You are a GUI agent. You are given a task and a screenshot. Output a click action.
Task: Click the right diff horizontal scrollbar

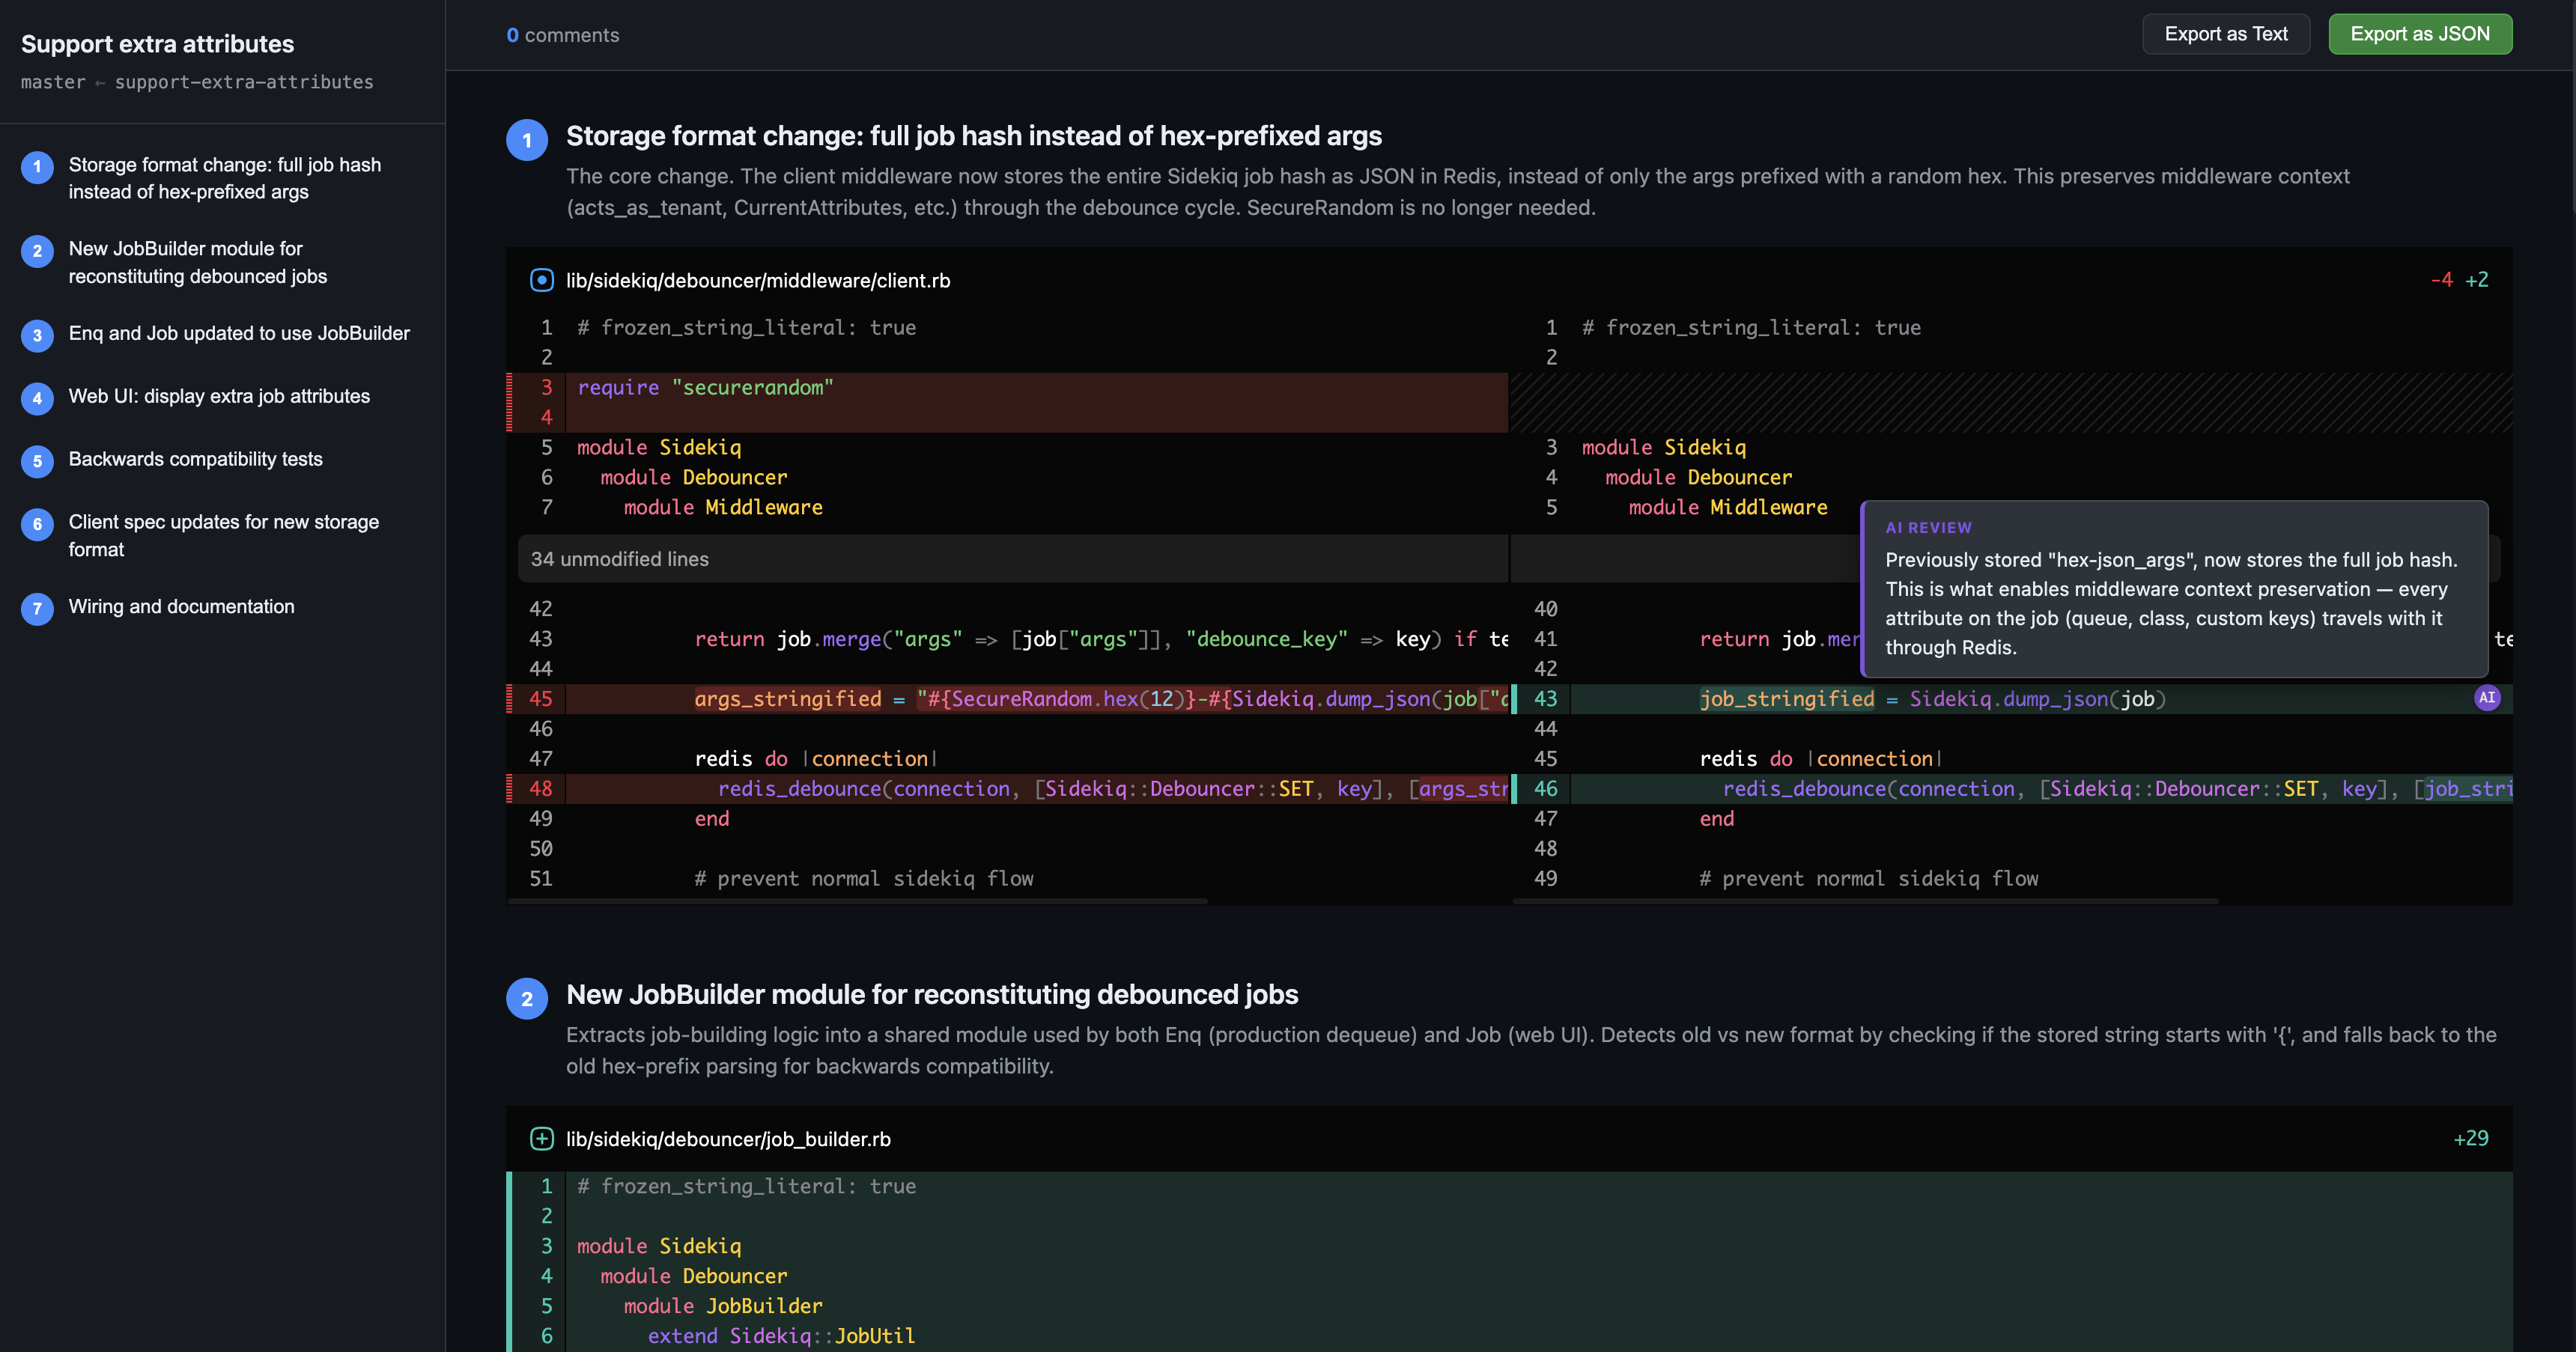[x=1865, y=901]
